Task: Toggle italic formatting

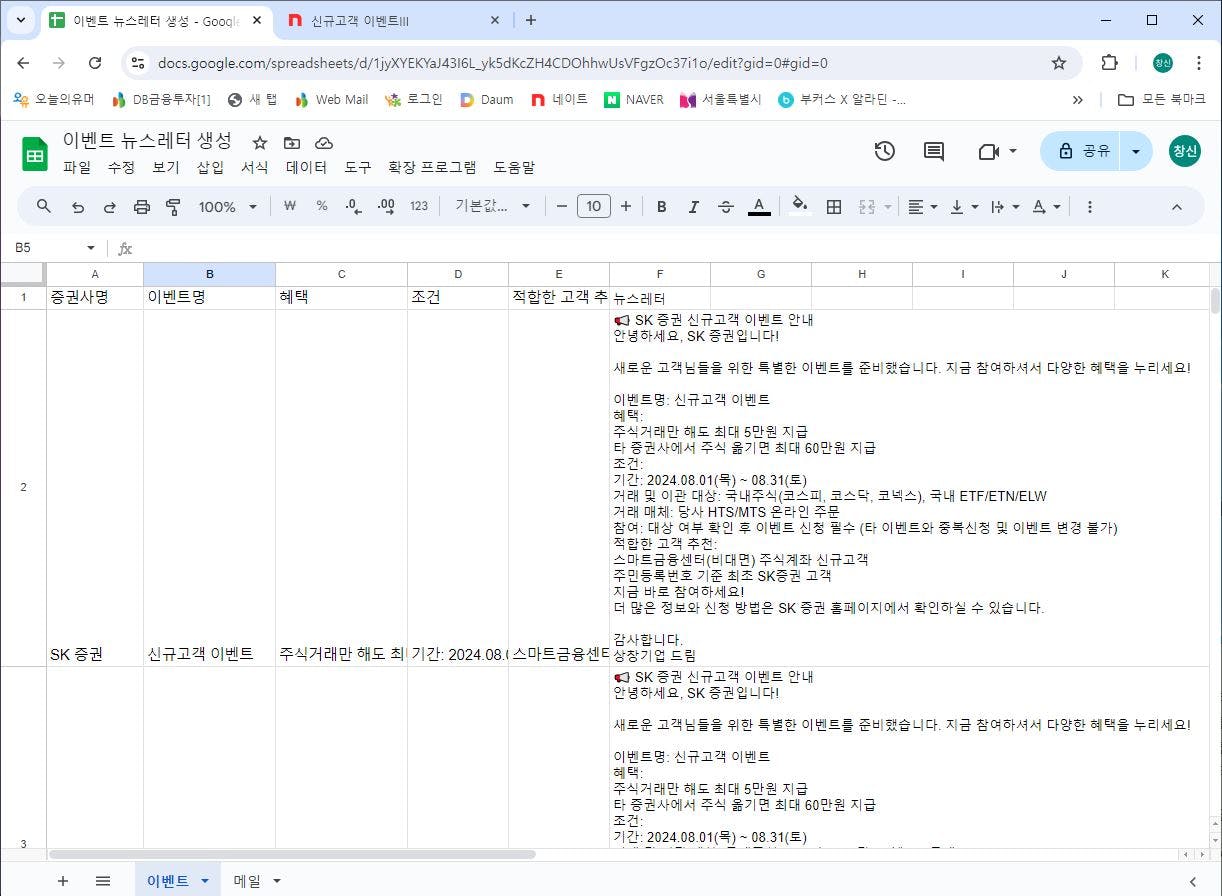Action: (x=693, y=207)
